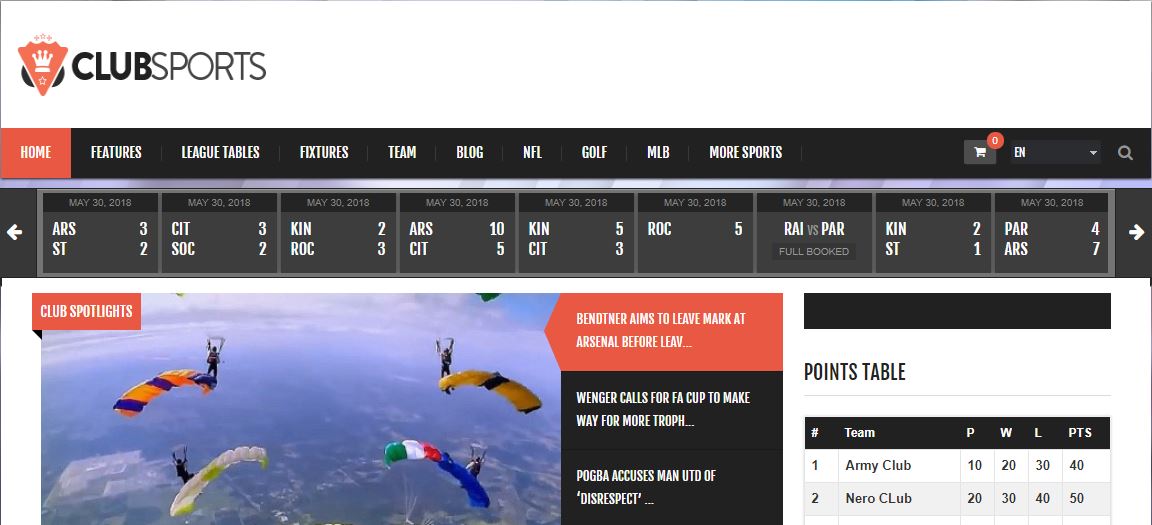Open the shopping cart icon

(979, 152)
